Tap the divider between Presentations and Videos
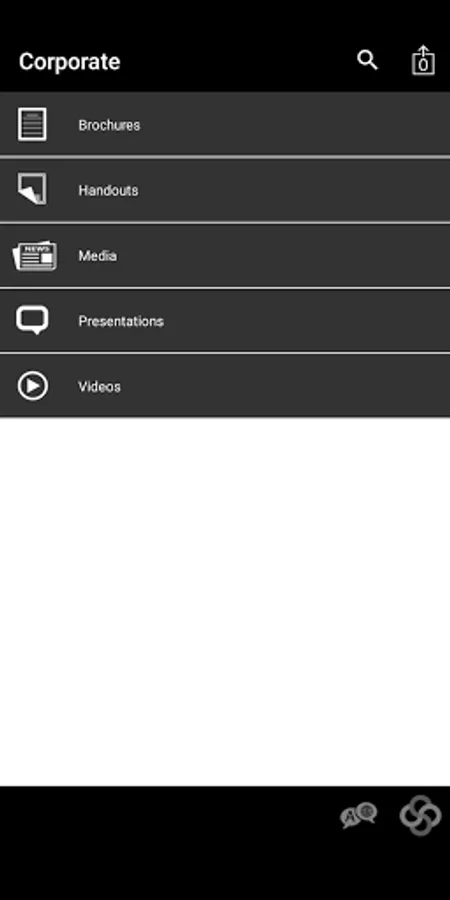Viewport: 450px width, 900px height. 225,353
